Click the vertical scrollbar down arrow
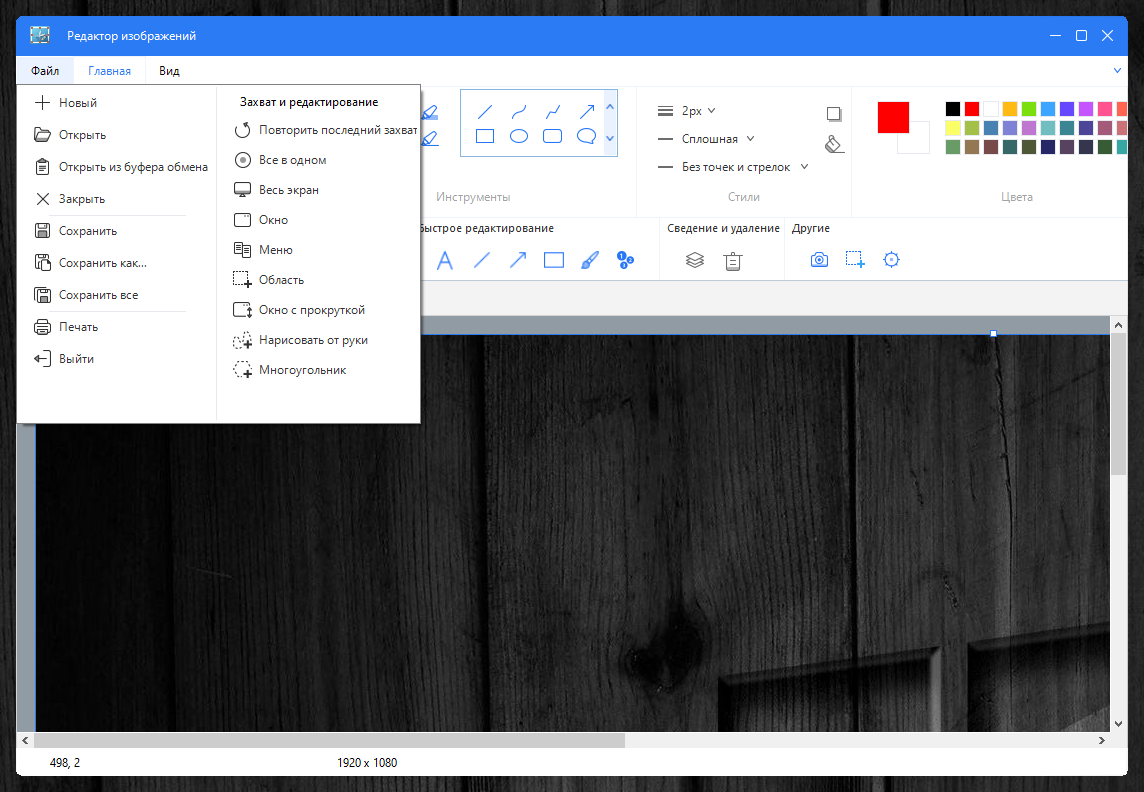The image size is (1144, 792). pyautogui.click(x=1118, y=723)
